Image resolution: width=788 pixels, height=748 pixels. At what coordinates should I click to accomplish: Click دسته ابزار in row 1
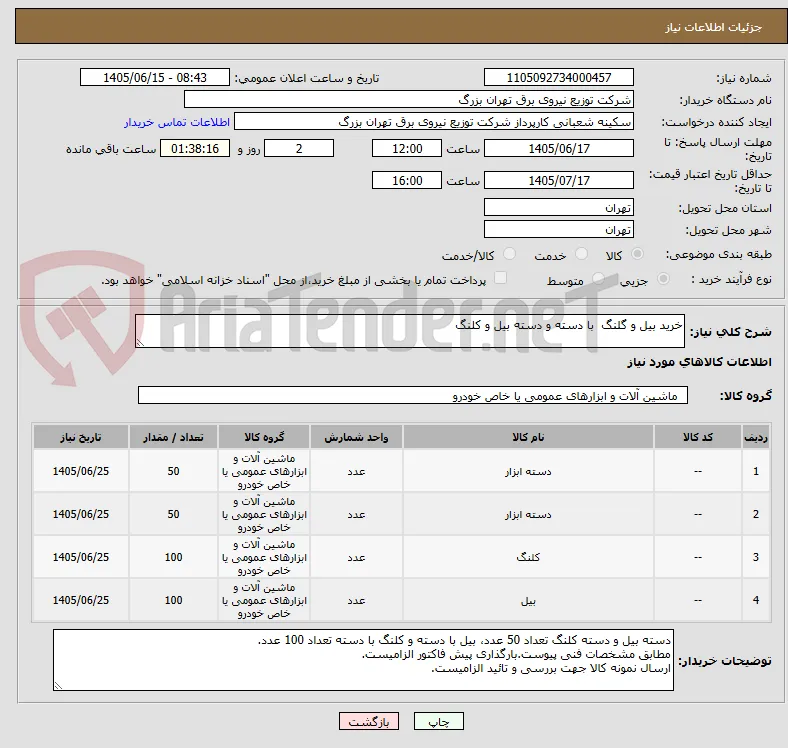point(528,472)
